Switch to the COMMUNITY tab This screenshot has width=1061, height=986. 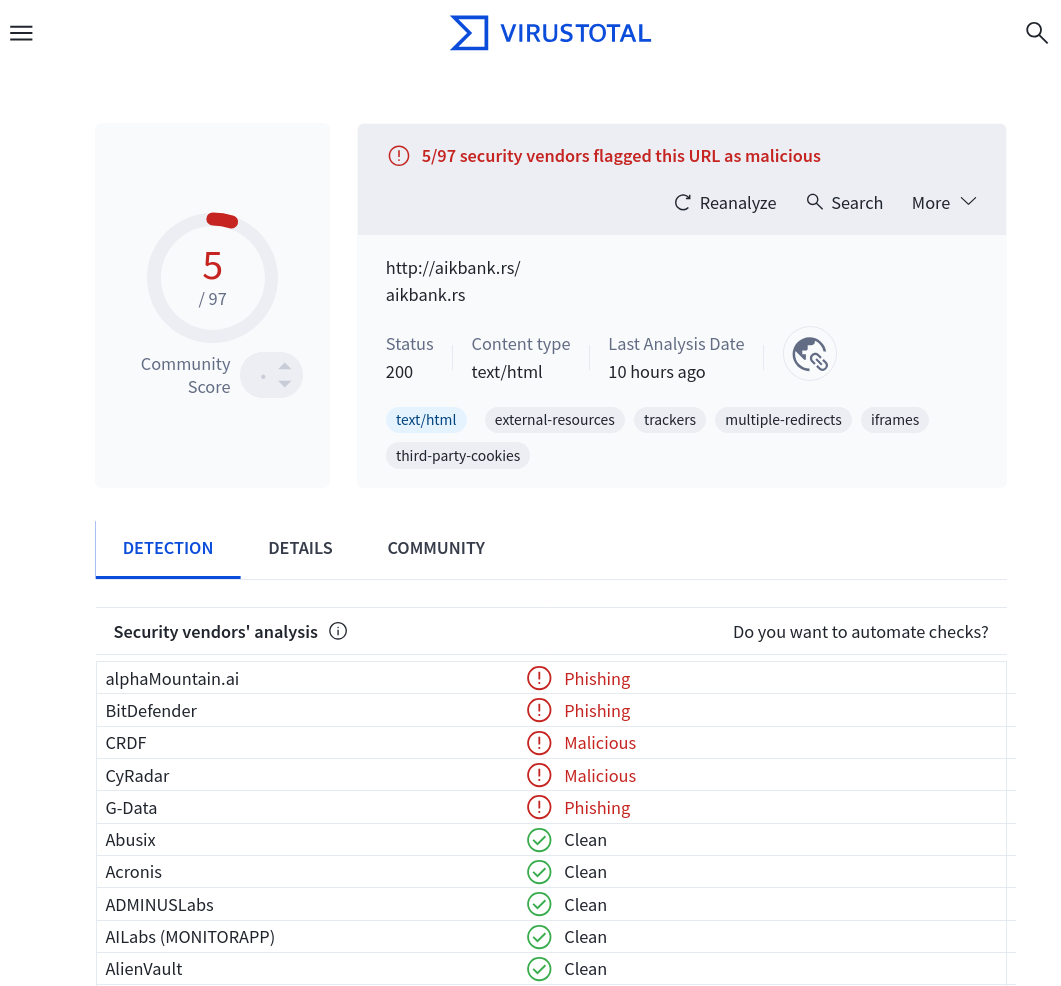coord(436,548)
